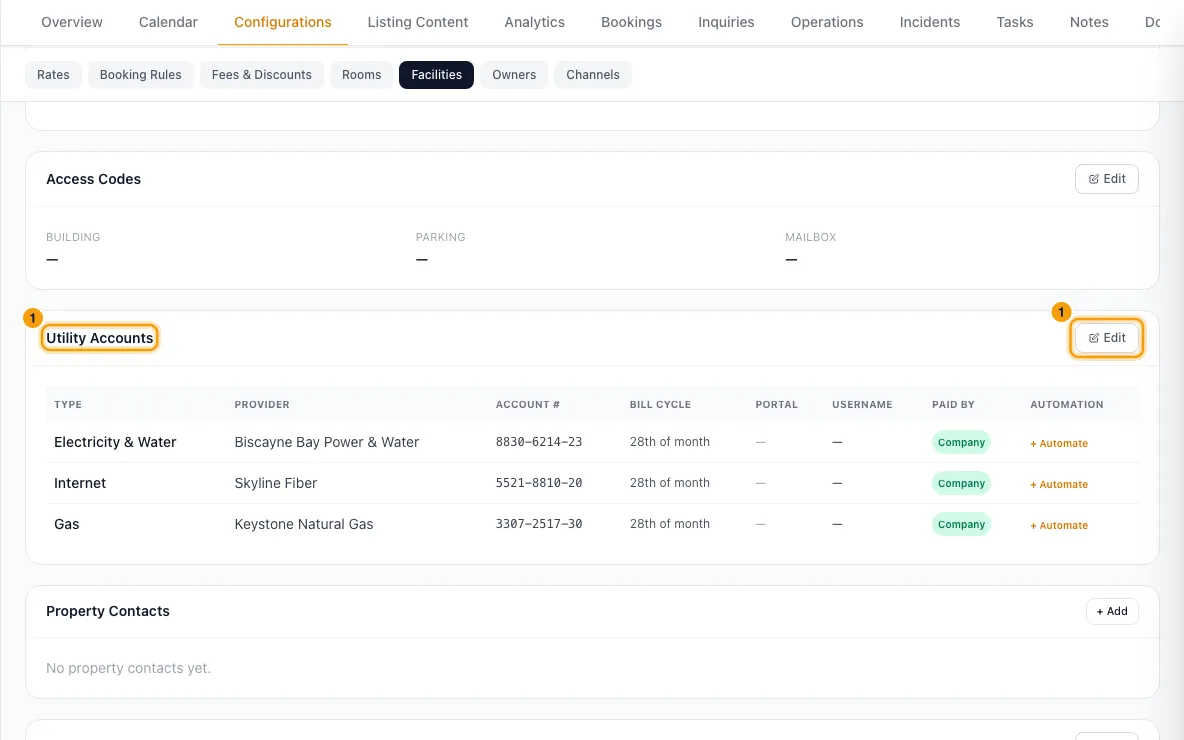Click provider Biscayne Bay Power & Water
The width and height of the screenshot is (1184, 740).
(x=326, y=442)
